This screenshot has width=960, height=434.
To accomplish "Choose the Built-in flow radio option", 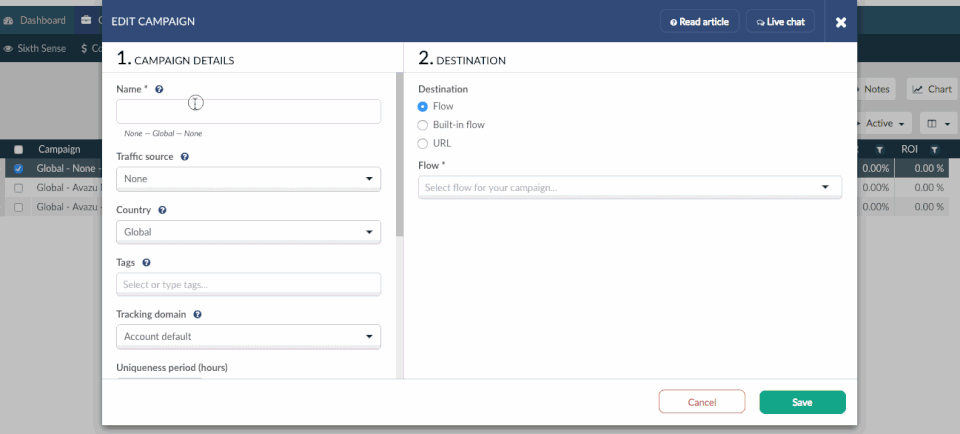I will 423,125.
